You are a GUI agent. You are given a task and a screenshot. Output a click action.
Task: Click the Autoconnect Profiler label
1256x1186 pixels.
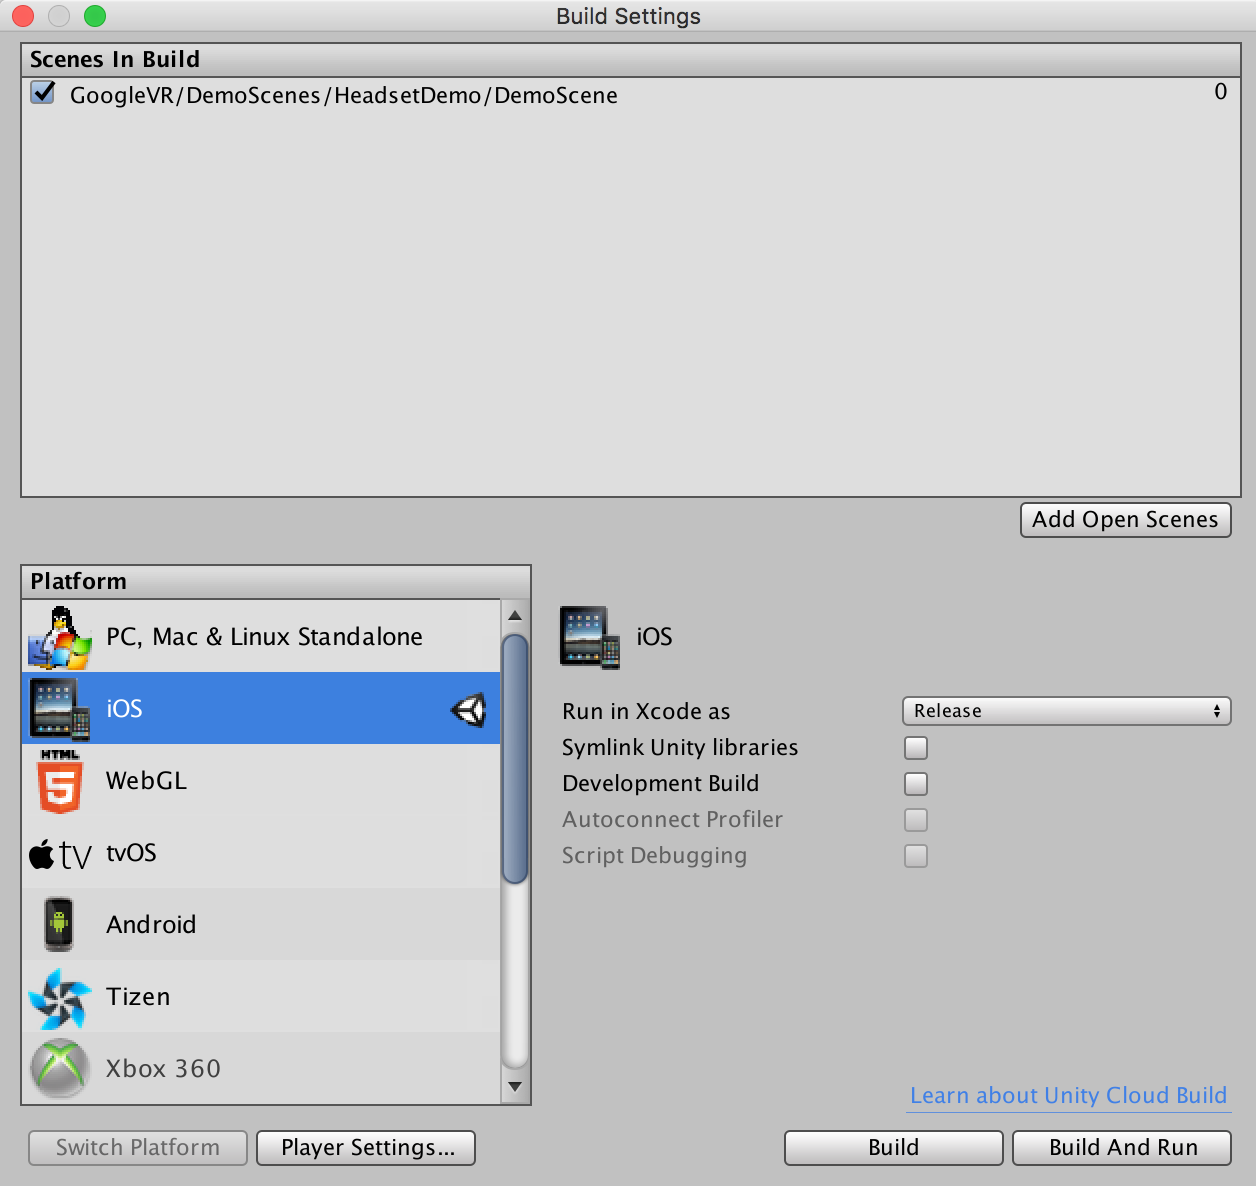pyautogui.click(x=672, y=820)
